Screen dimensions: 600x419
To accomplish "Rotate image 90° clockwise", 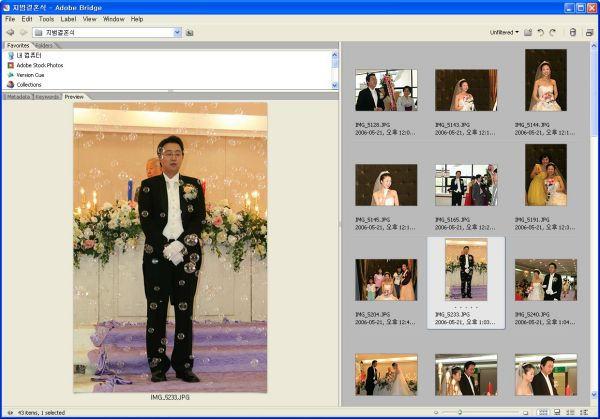I will pos(553,32).
